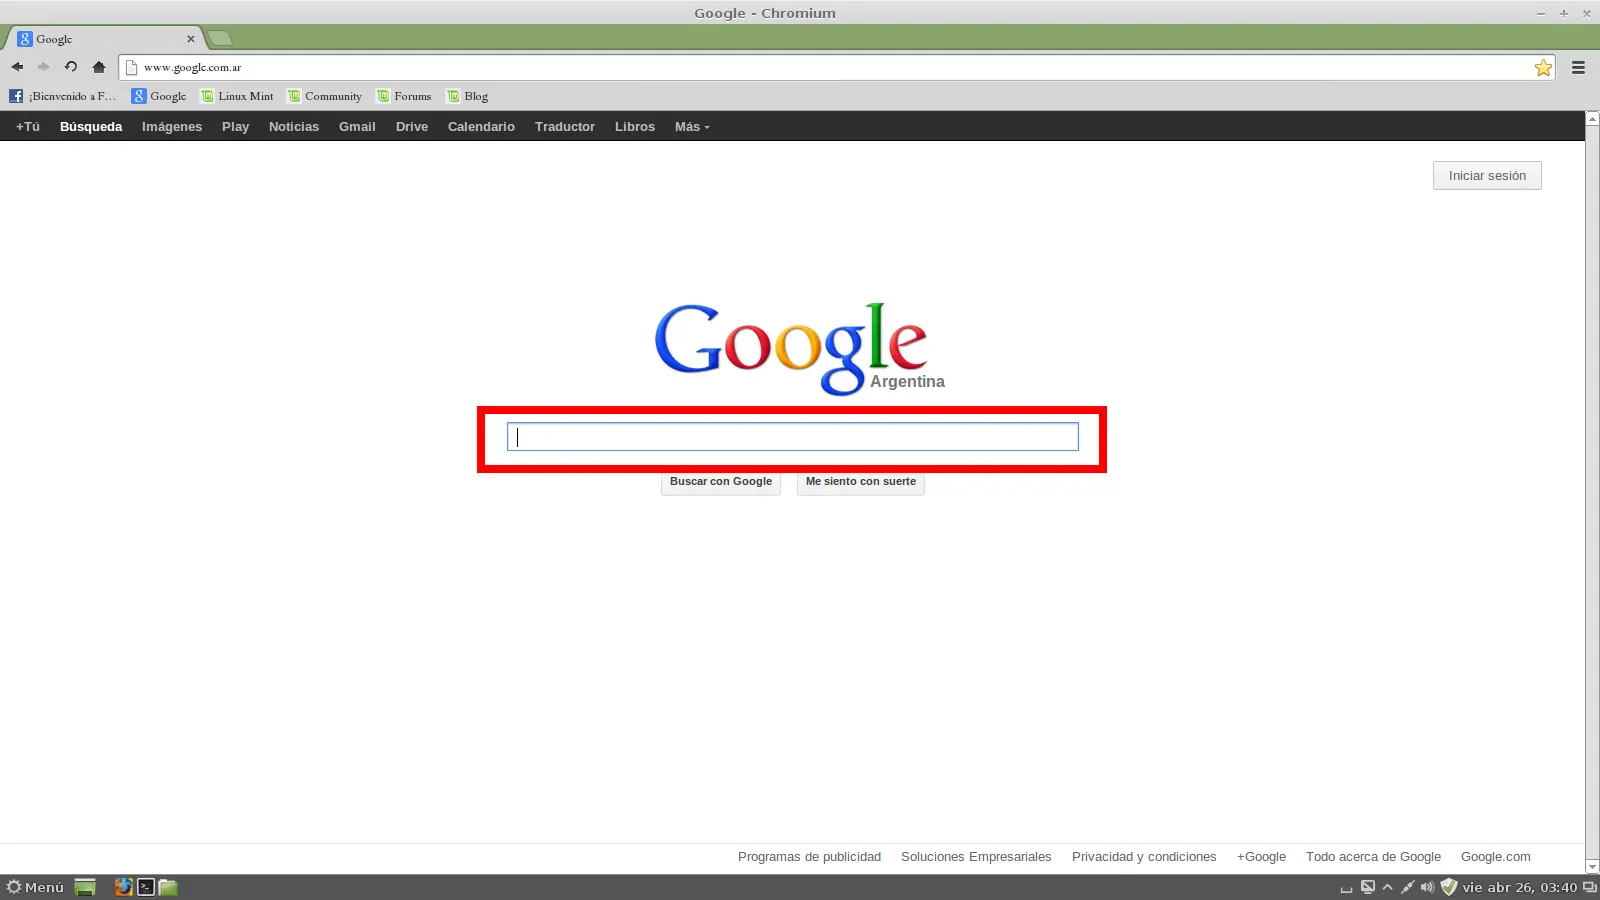Click the Iniciar sesión button
This screenshot has width=1600, height=900.
[1487, 176]
